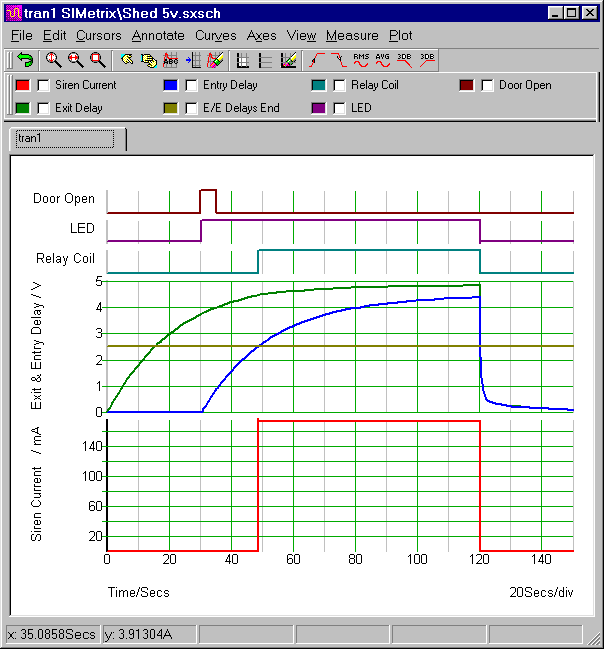This screenshot has height=649, width=604.
Task: Click the y: 3.91304A status field
Action: [x=149, y=635]
